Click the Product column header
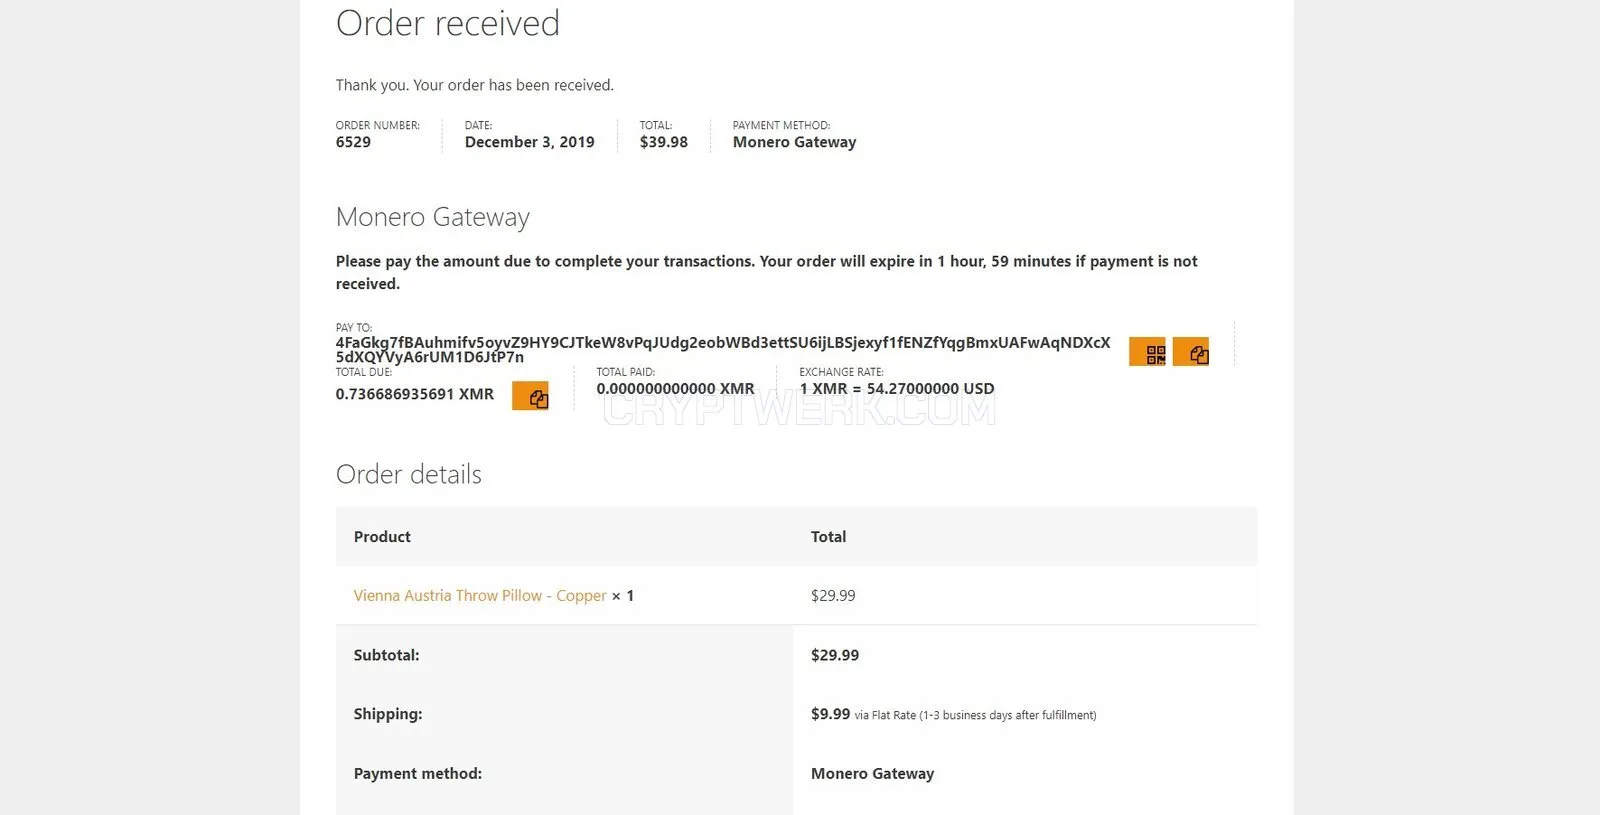1600x815 pixels. tap(382, 537)
